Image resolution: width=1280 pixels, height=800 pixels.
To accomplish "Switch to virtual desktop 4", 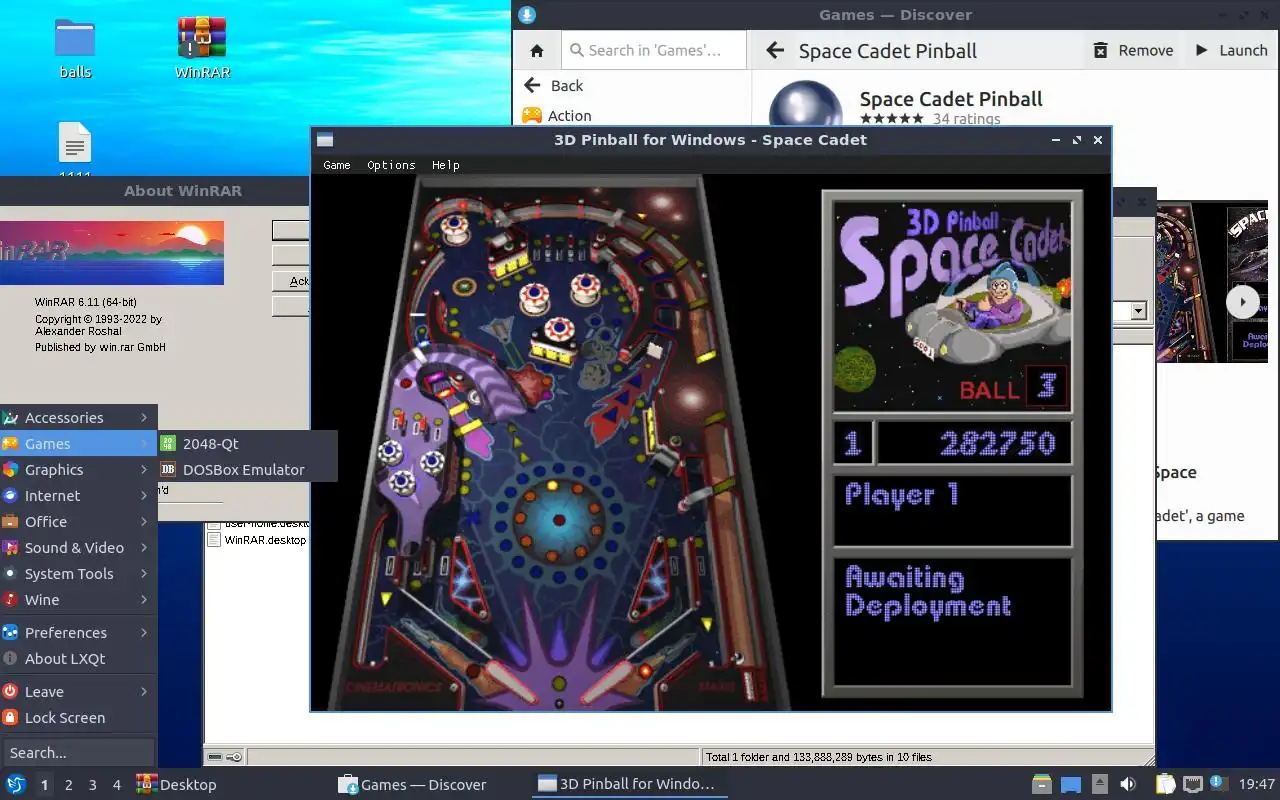I will point(117,785).
